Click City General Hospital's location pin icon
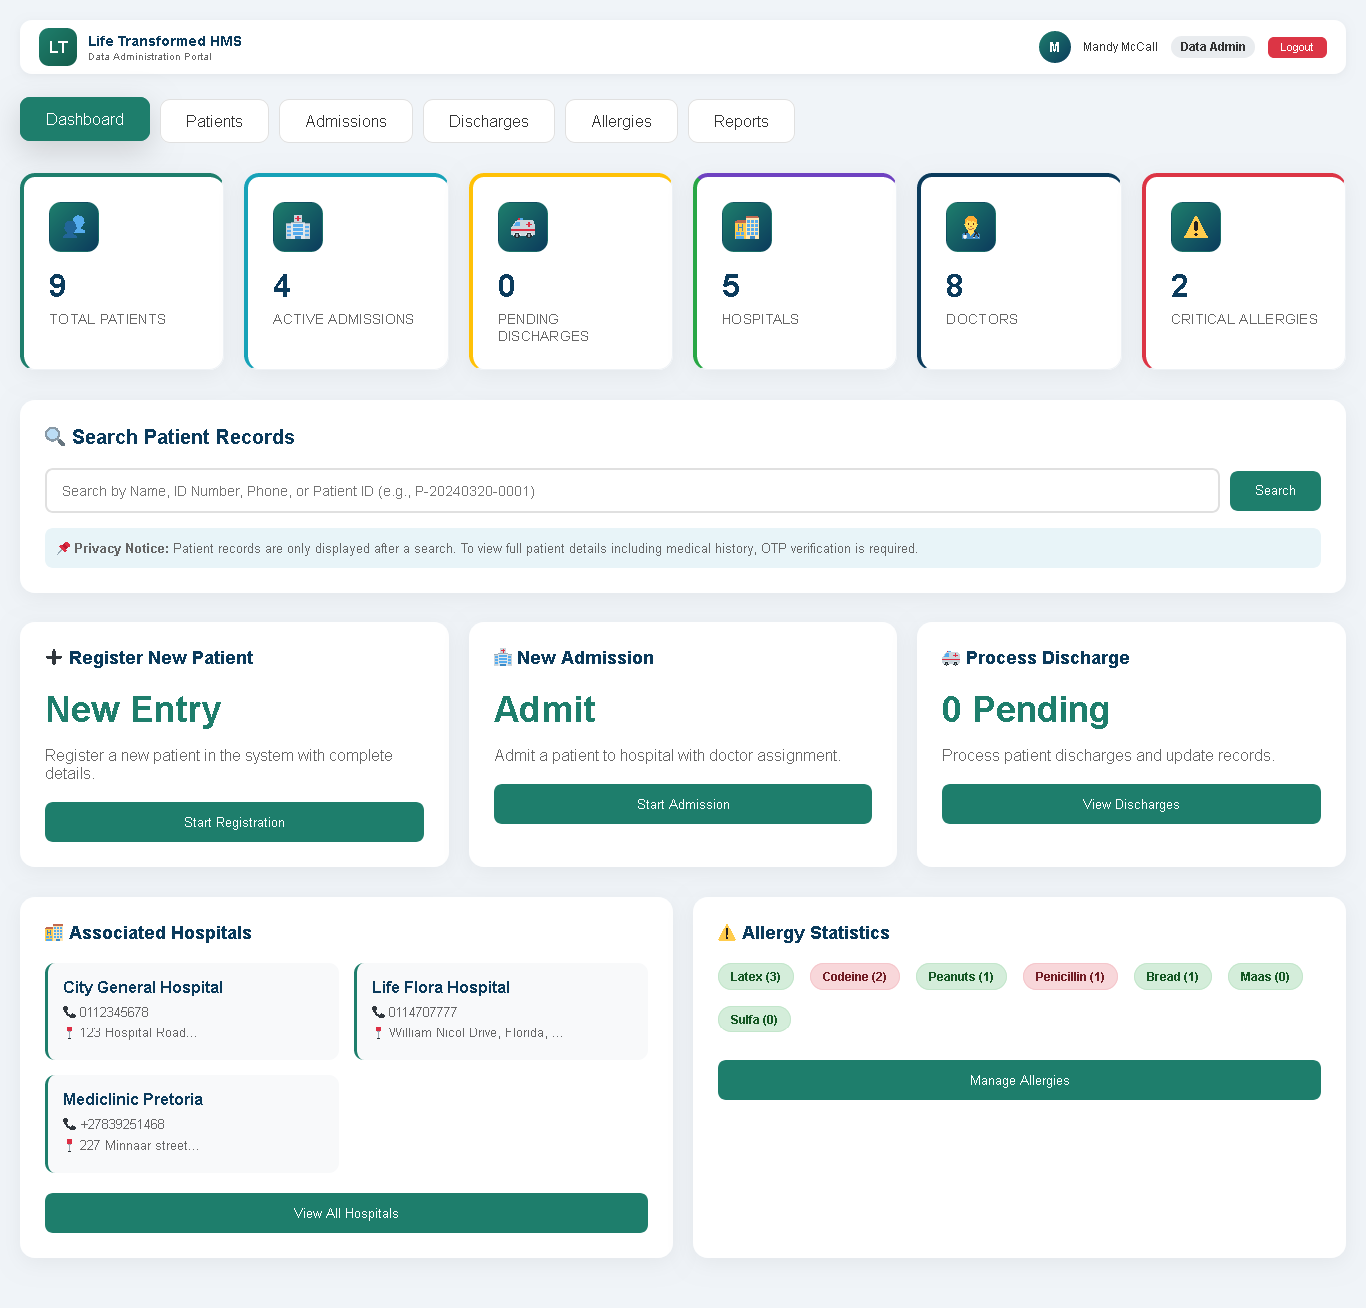The image size is (1366, 1310). point(69,1033)
